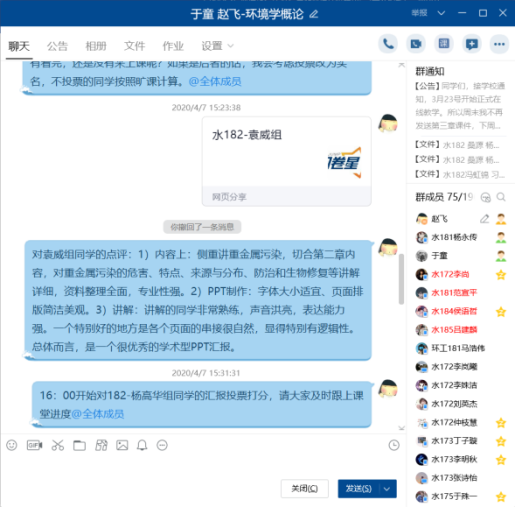
Task: Search group members with the magnifier icon
Action: pos(501,197)
